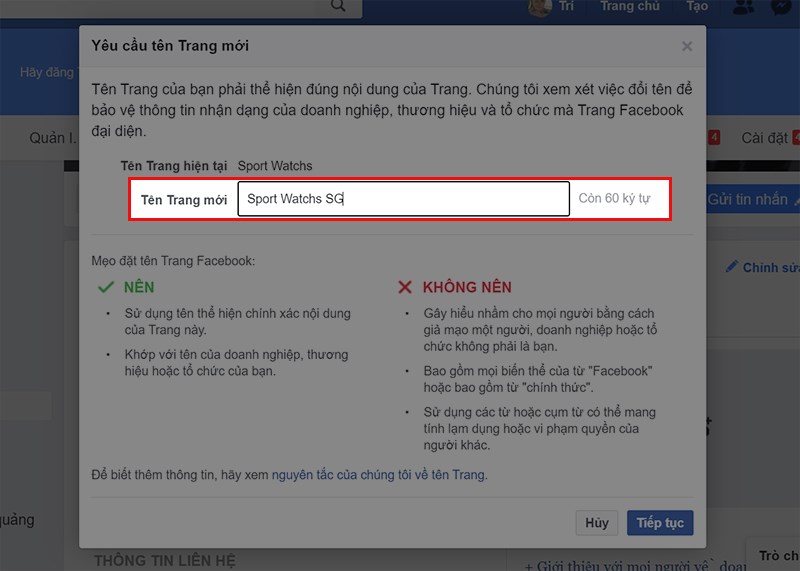800x571 pixels.
Task: Click the green NÊN checkmark icon
Action: 106,287
